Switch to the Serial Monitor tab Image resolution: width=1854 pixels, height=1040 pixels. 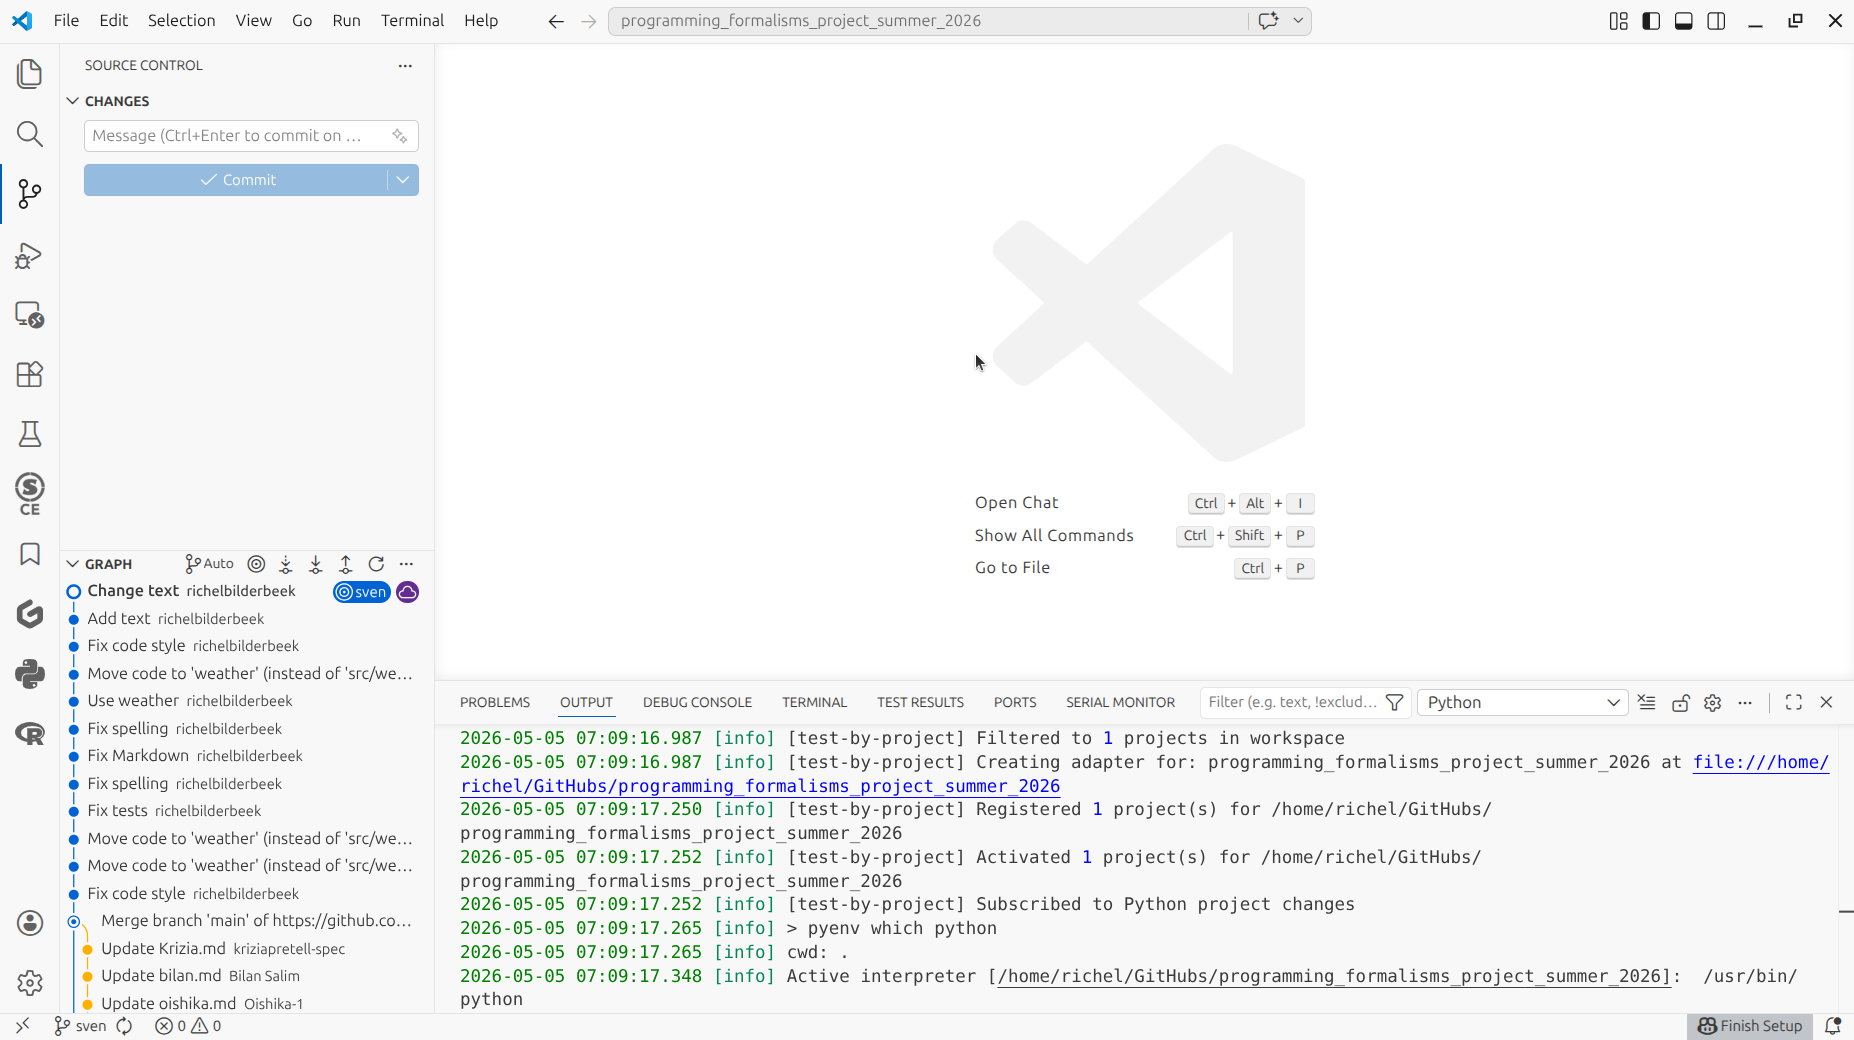(x=1120, y=703)
